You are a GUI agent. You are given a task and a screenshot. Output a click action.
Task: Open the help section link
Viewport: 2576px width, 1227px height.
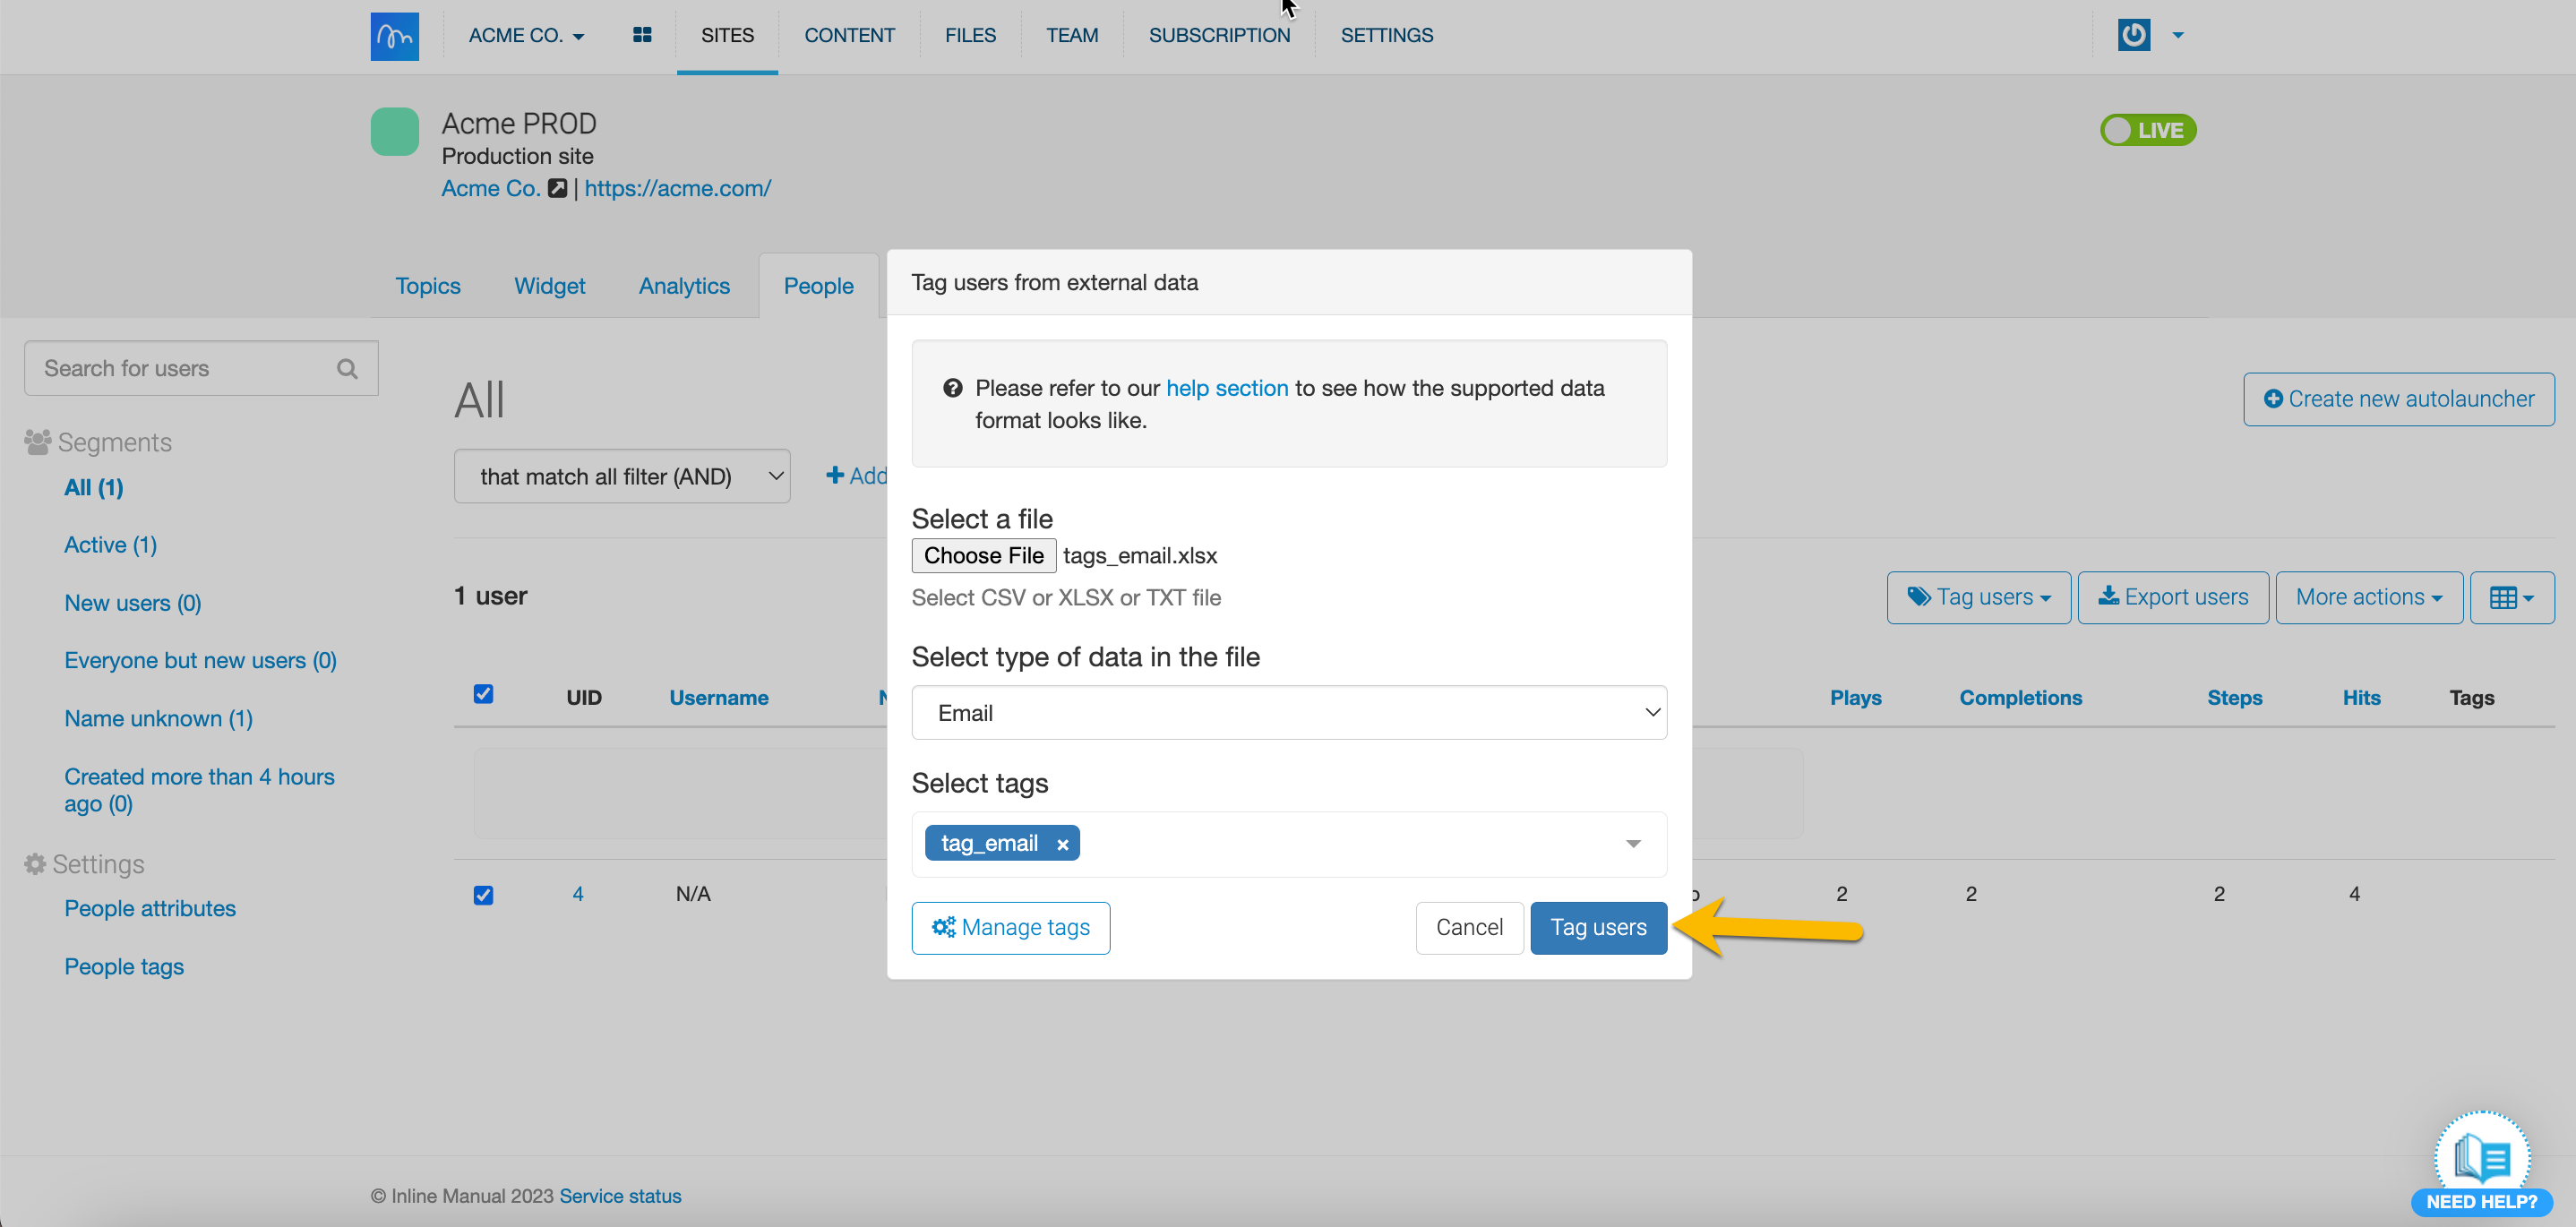pyautogui.click(x=1226, y=388)
